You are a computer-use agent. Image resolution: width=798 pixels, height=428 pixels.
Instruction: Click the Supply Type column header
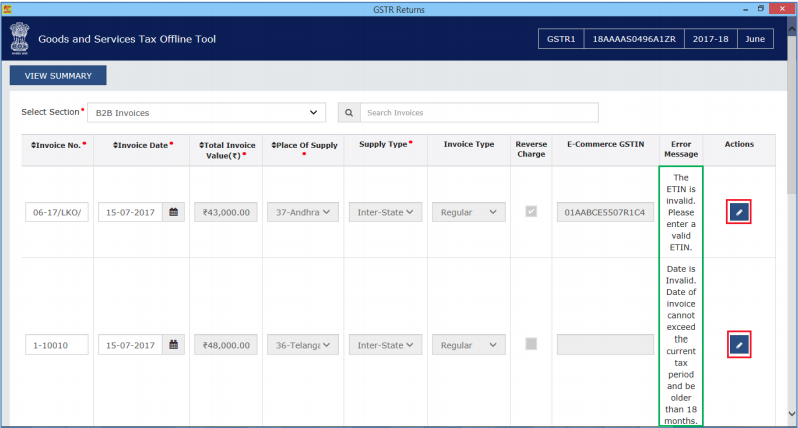pos(386,145)
